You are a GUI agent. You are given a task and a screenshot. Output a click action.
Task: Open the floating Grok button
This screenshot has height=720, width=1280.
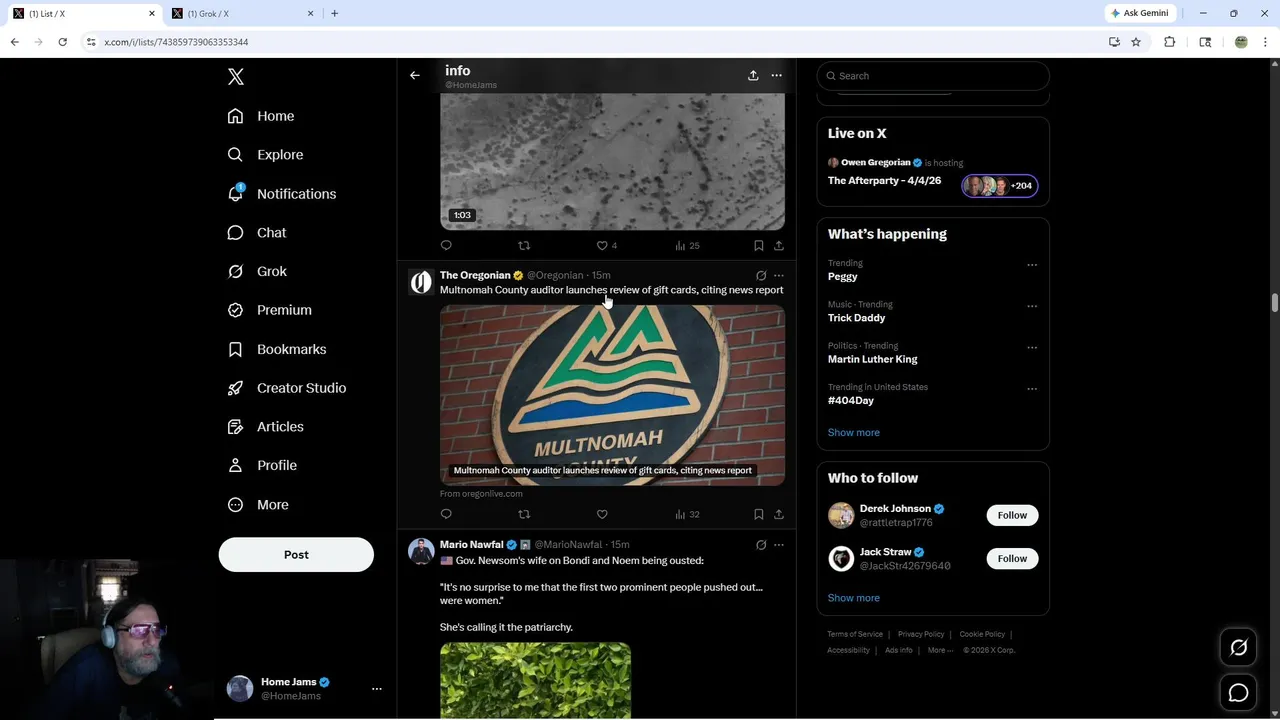1238,648
